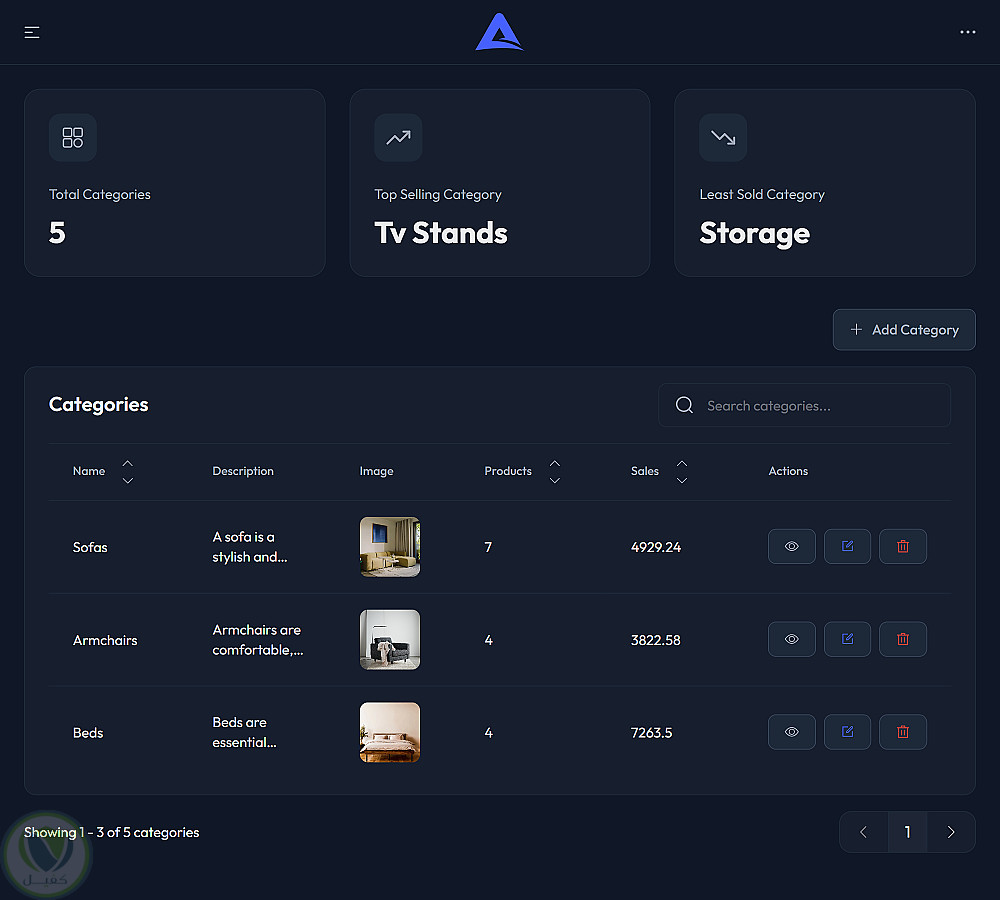Click 'Showing 1 - 3 of 5 categories' text

[x=112, y=832]
